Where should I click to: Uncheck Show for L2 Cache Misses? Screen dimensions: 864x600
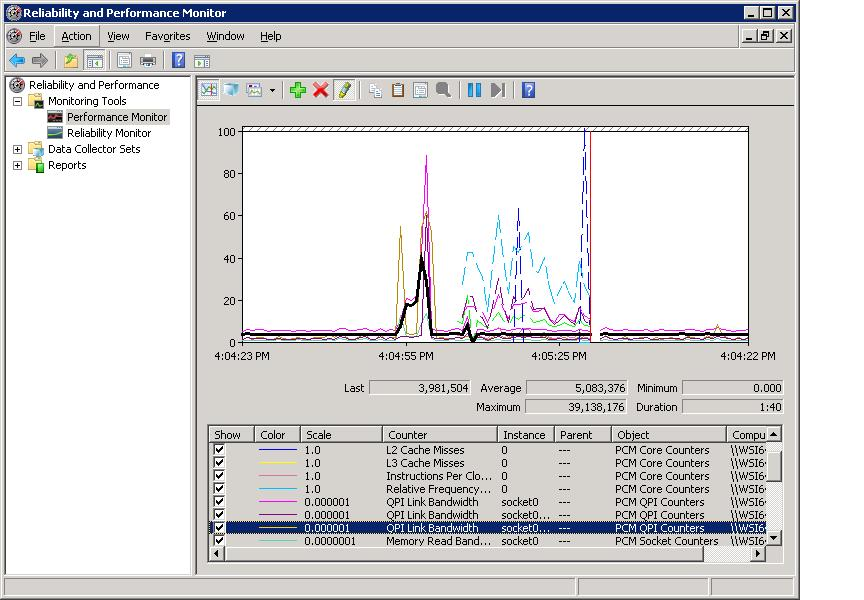219,450
